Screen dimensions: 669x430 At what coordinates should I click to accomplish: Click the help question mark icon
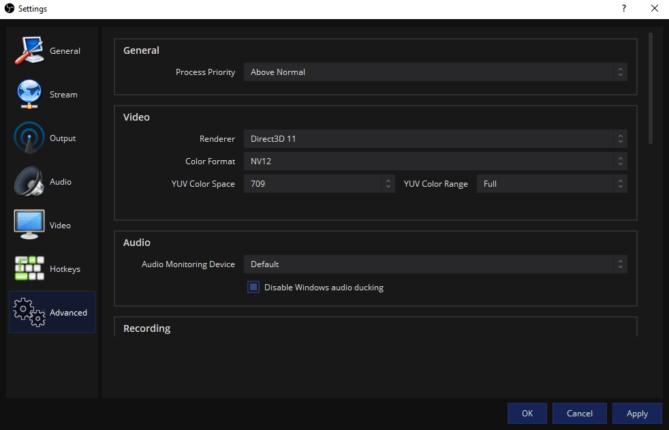624,9
